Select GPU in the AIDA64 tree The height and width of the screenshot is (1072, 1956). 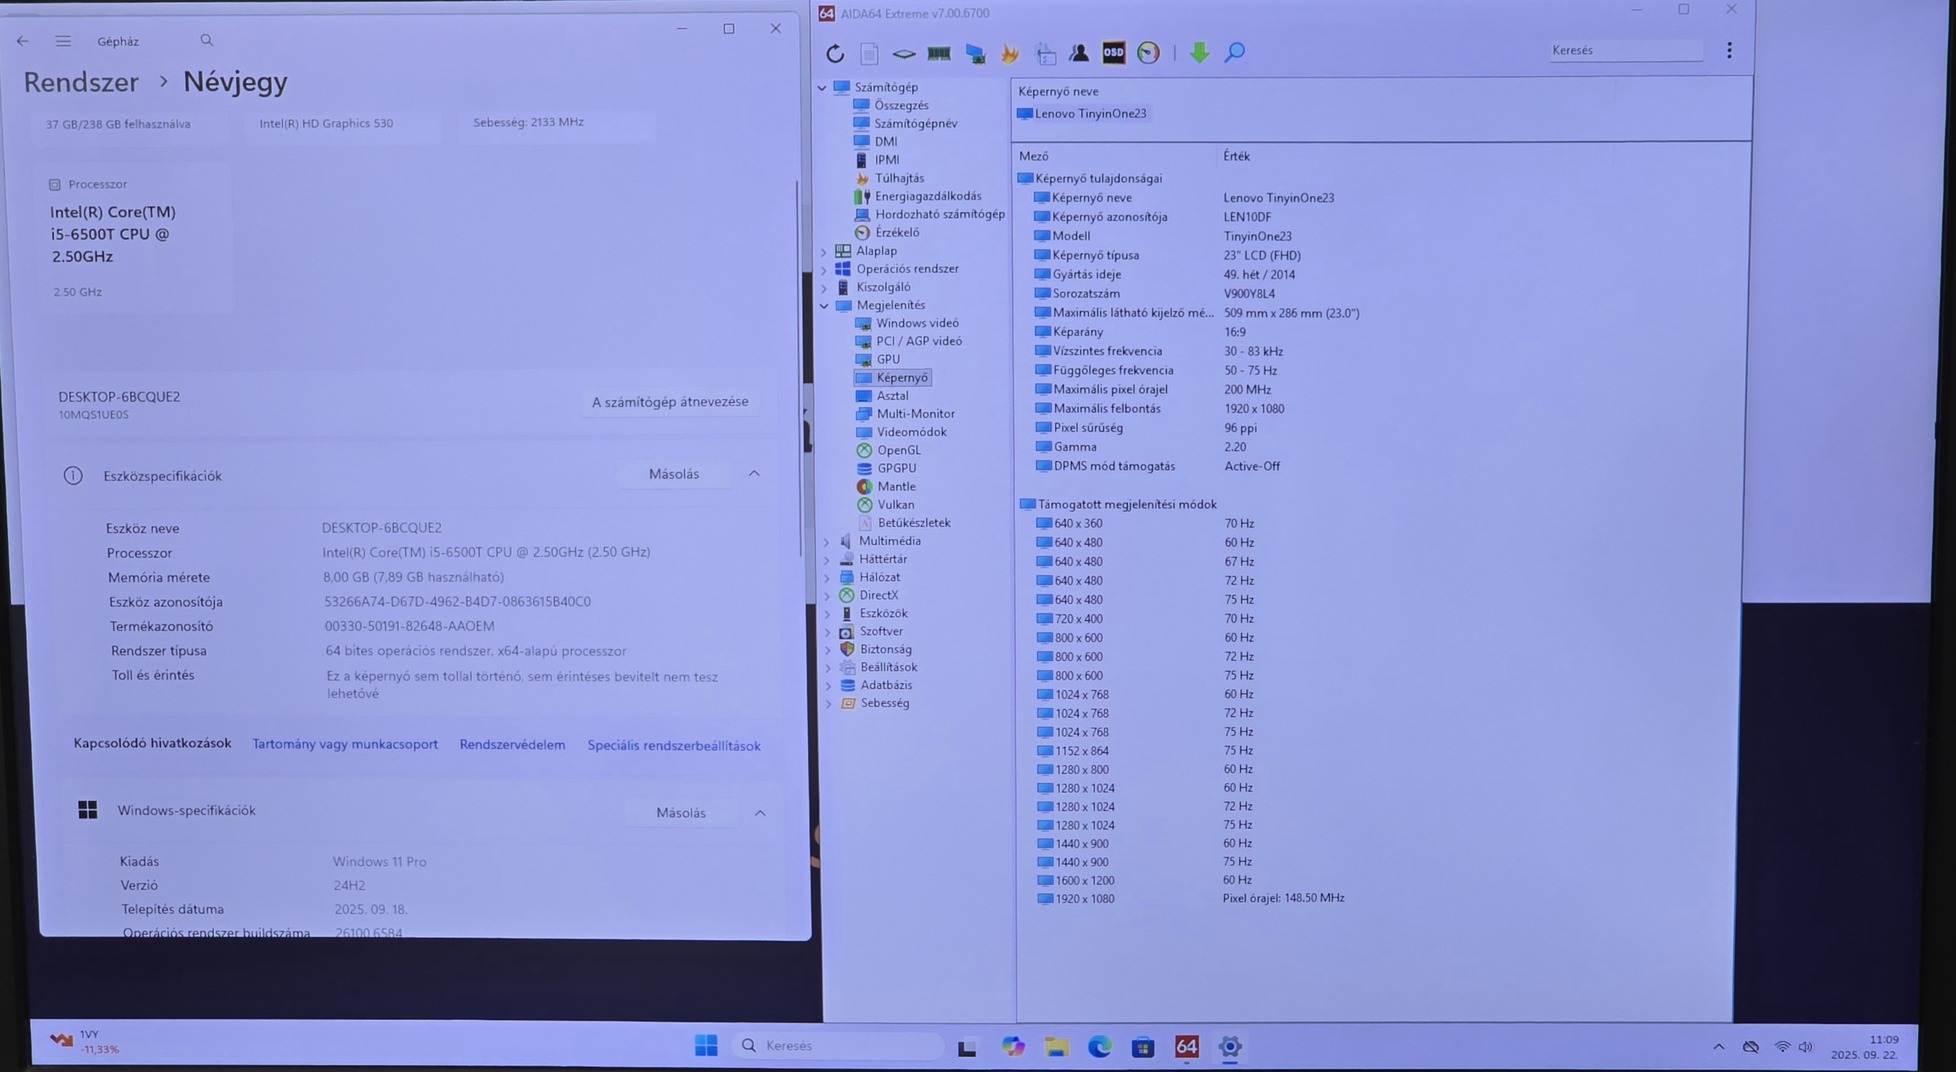(888, 359)
